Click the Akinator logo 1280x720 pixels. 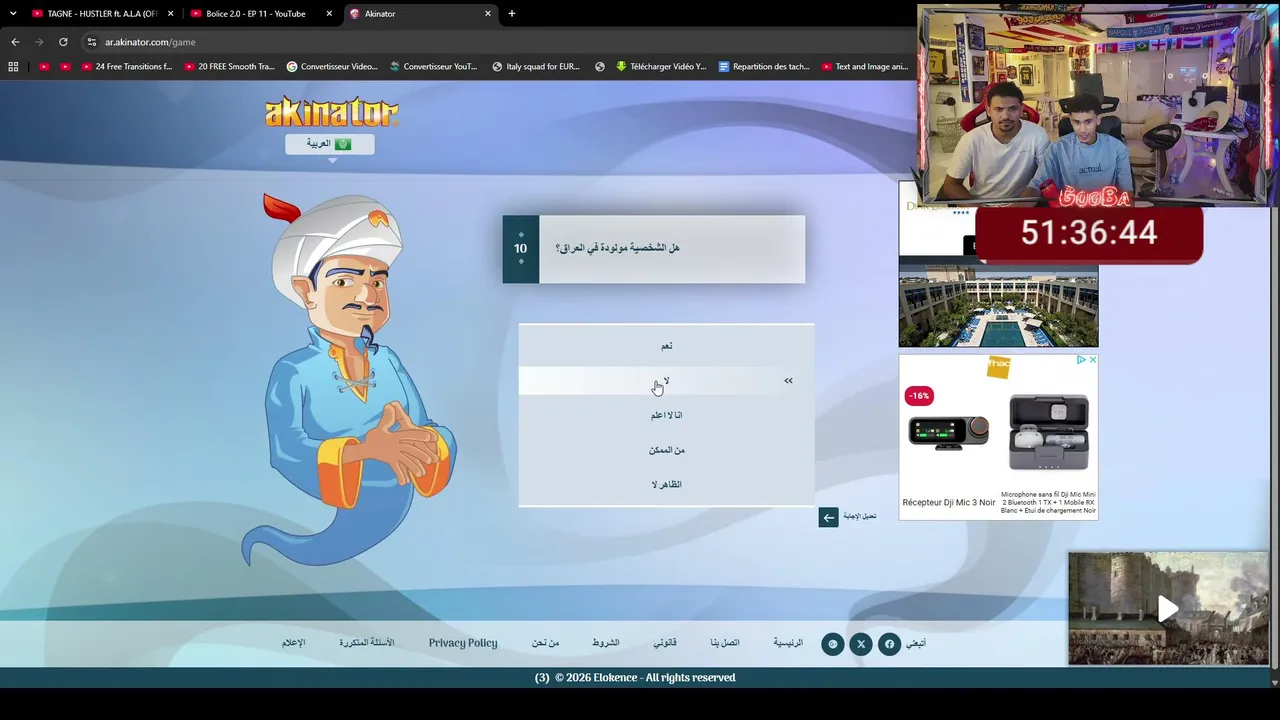tap(331, 112)
